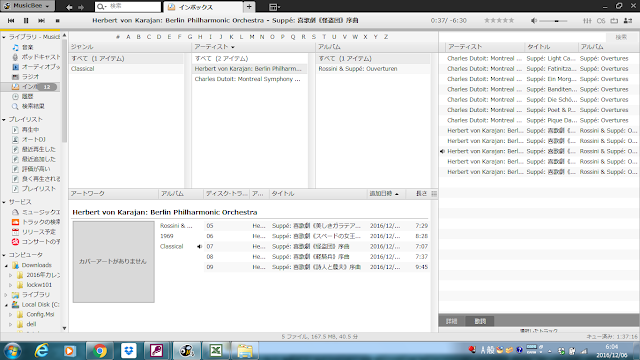Navigate forward with the right arrow
The image size is (640, 360).
[81, 7]
